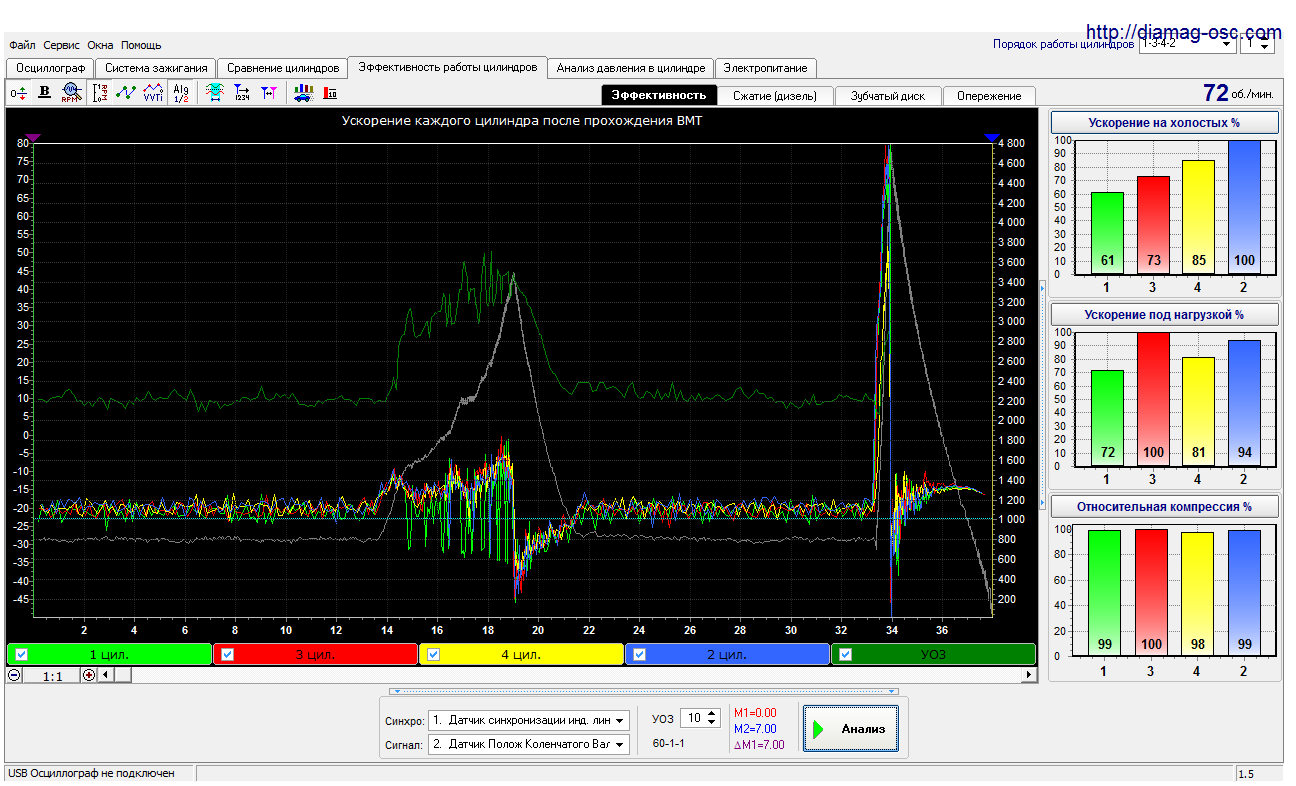Click the RPM 0-1 scale bracket icon
Viewport: 1296px width, 786px height.
(x=100, y=93)
